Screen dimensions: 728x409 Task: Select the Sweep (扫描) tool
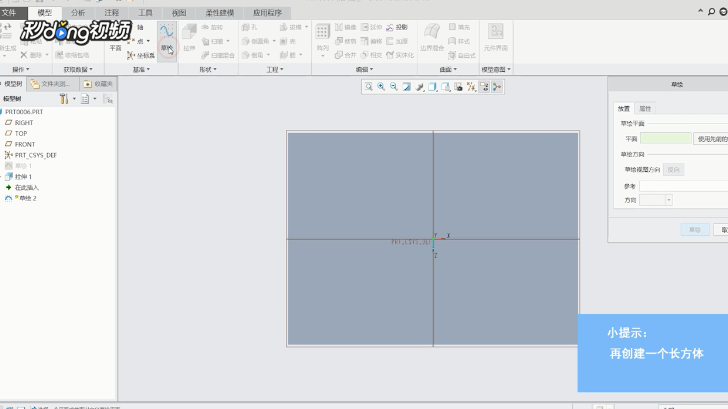click(215, 41)
